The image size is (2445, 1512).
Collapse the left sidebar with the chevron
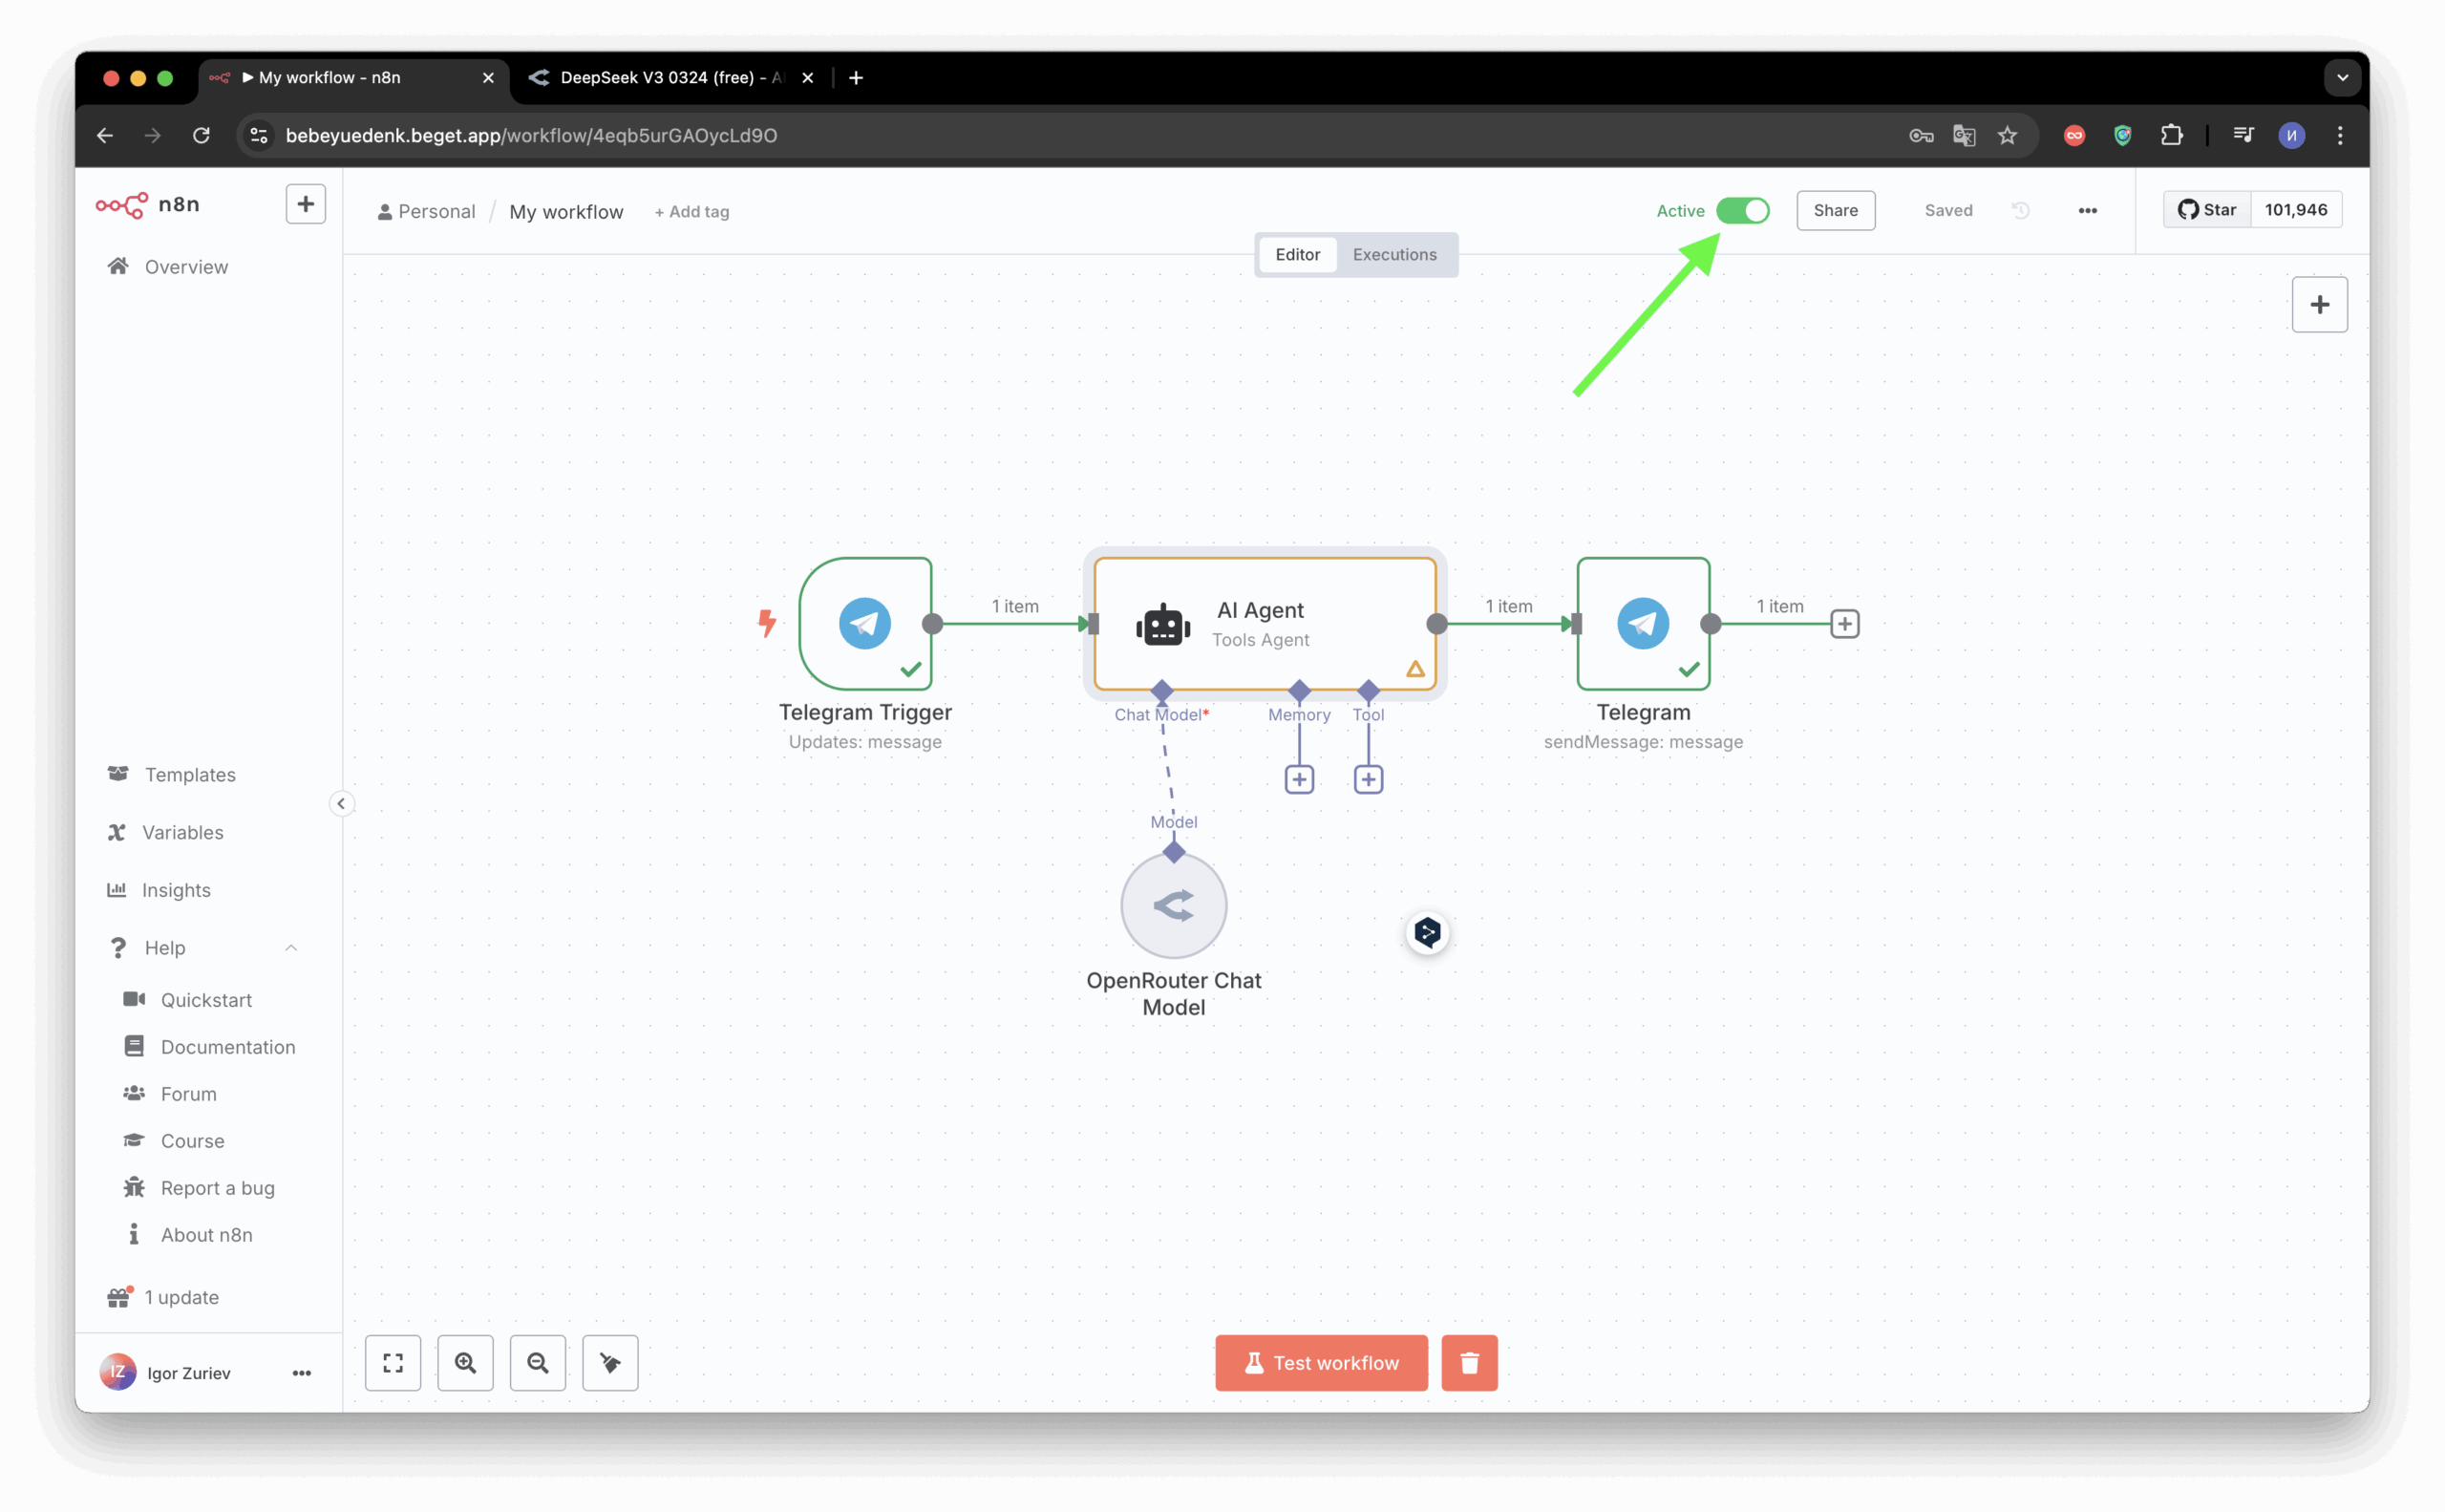pyautogui.click(x=341, y=803)
